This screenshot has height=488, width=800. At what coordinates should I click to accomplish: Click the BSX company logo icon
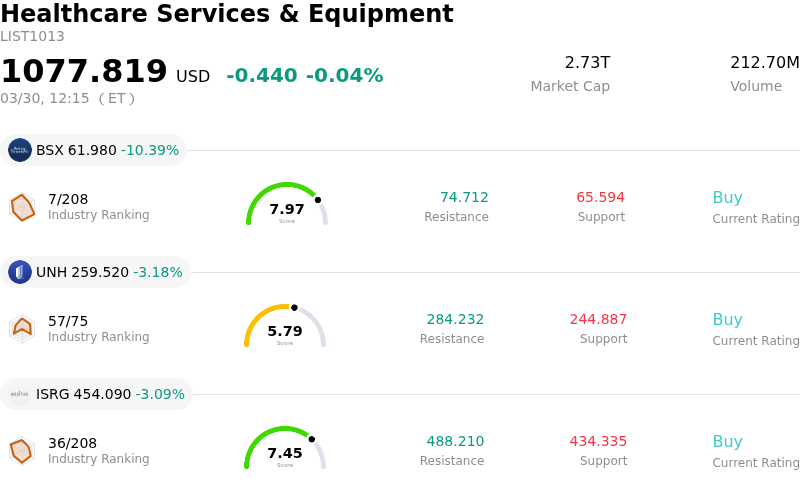click(x=20, y=150)
